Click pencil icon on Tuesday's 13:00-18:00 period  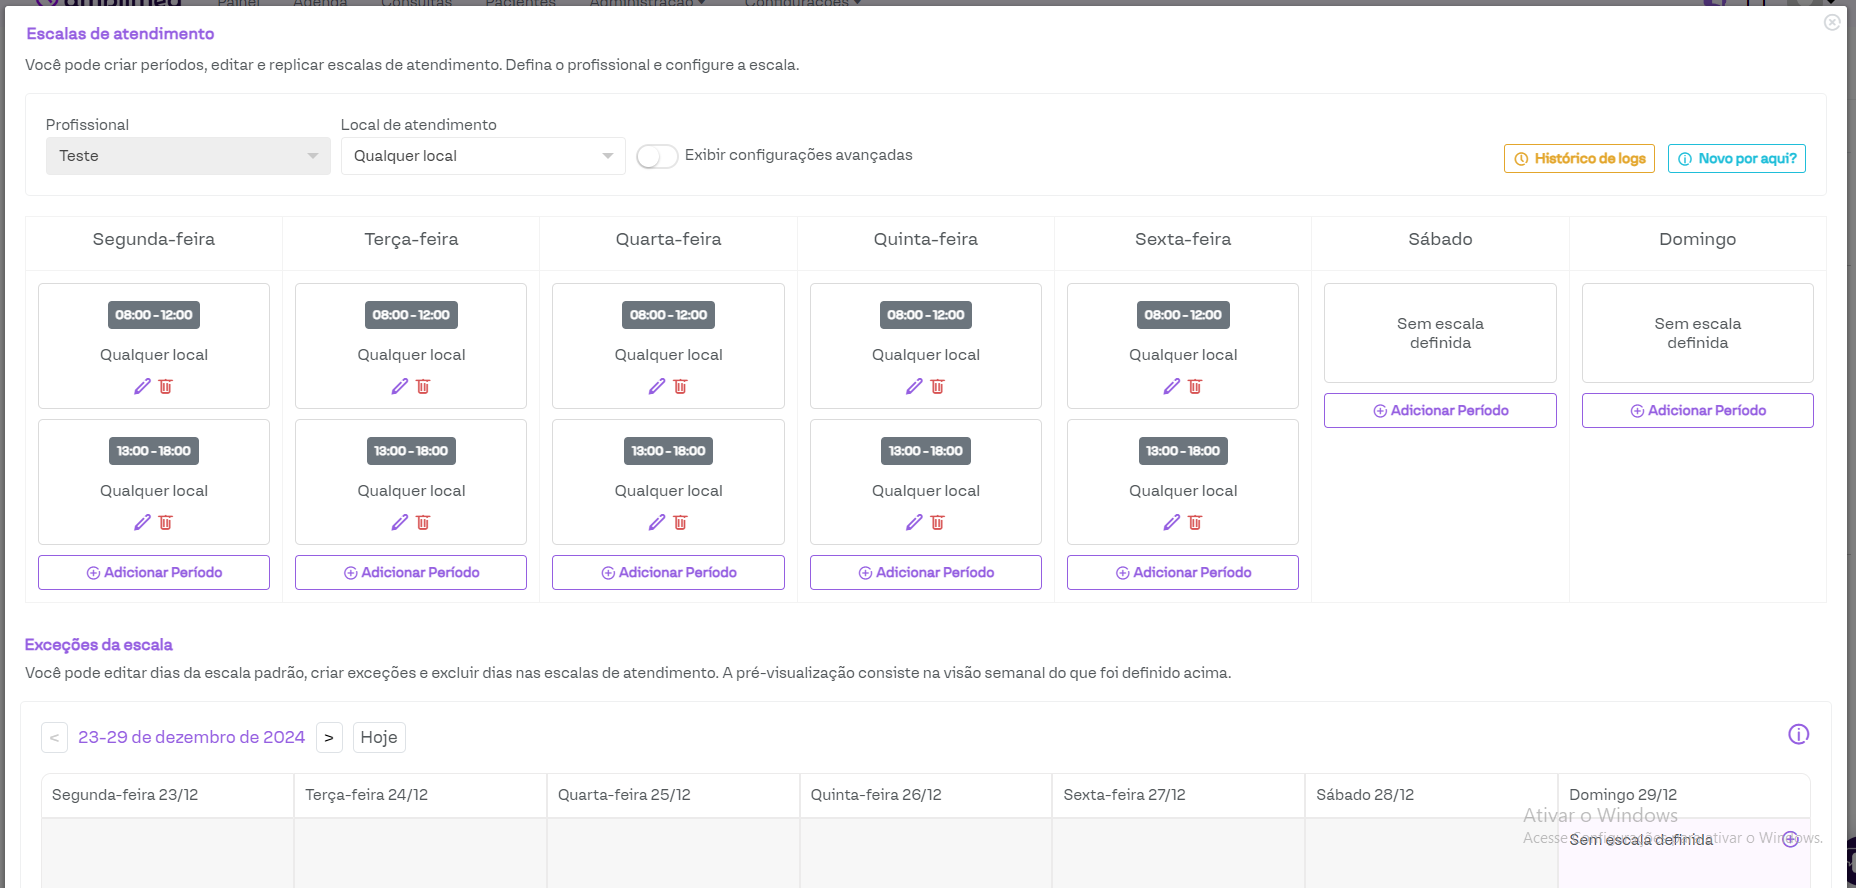[399, 523]
